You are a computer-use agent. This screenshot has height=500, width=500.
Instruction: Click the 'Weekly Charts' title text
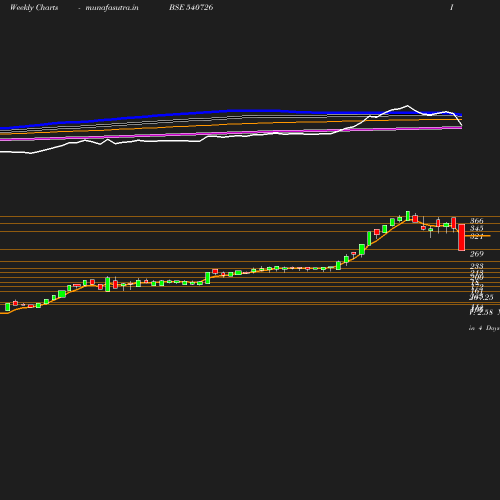[x=34, y=8]
